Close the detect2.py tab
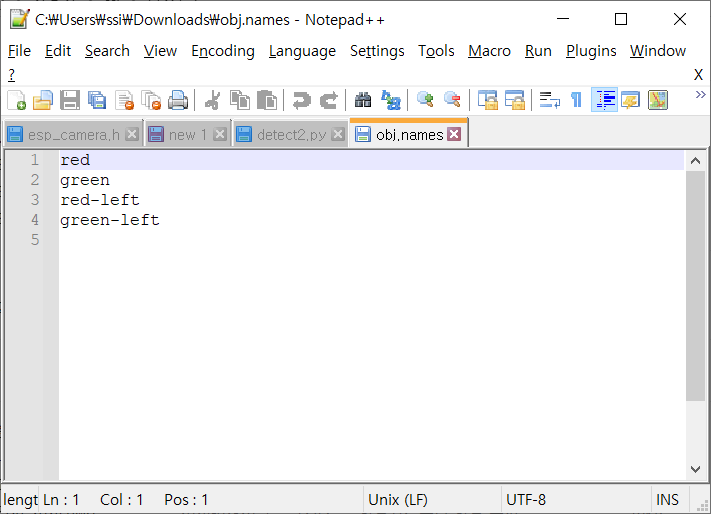The image size is (711, 514). [338, 134]
